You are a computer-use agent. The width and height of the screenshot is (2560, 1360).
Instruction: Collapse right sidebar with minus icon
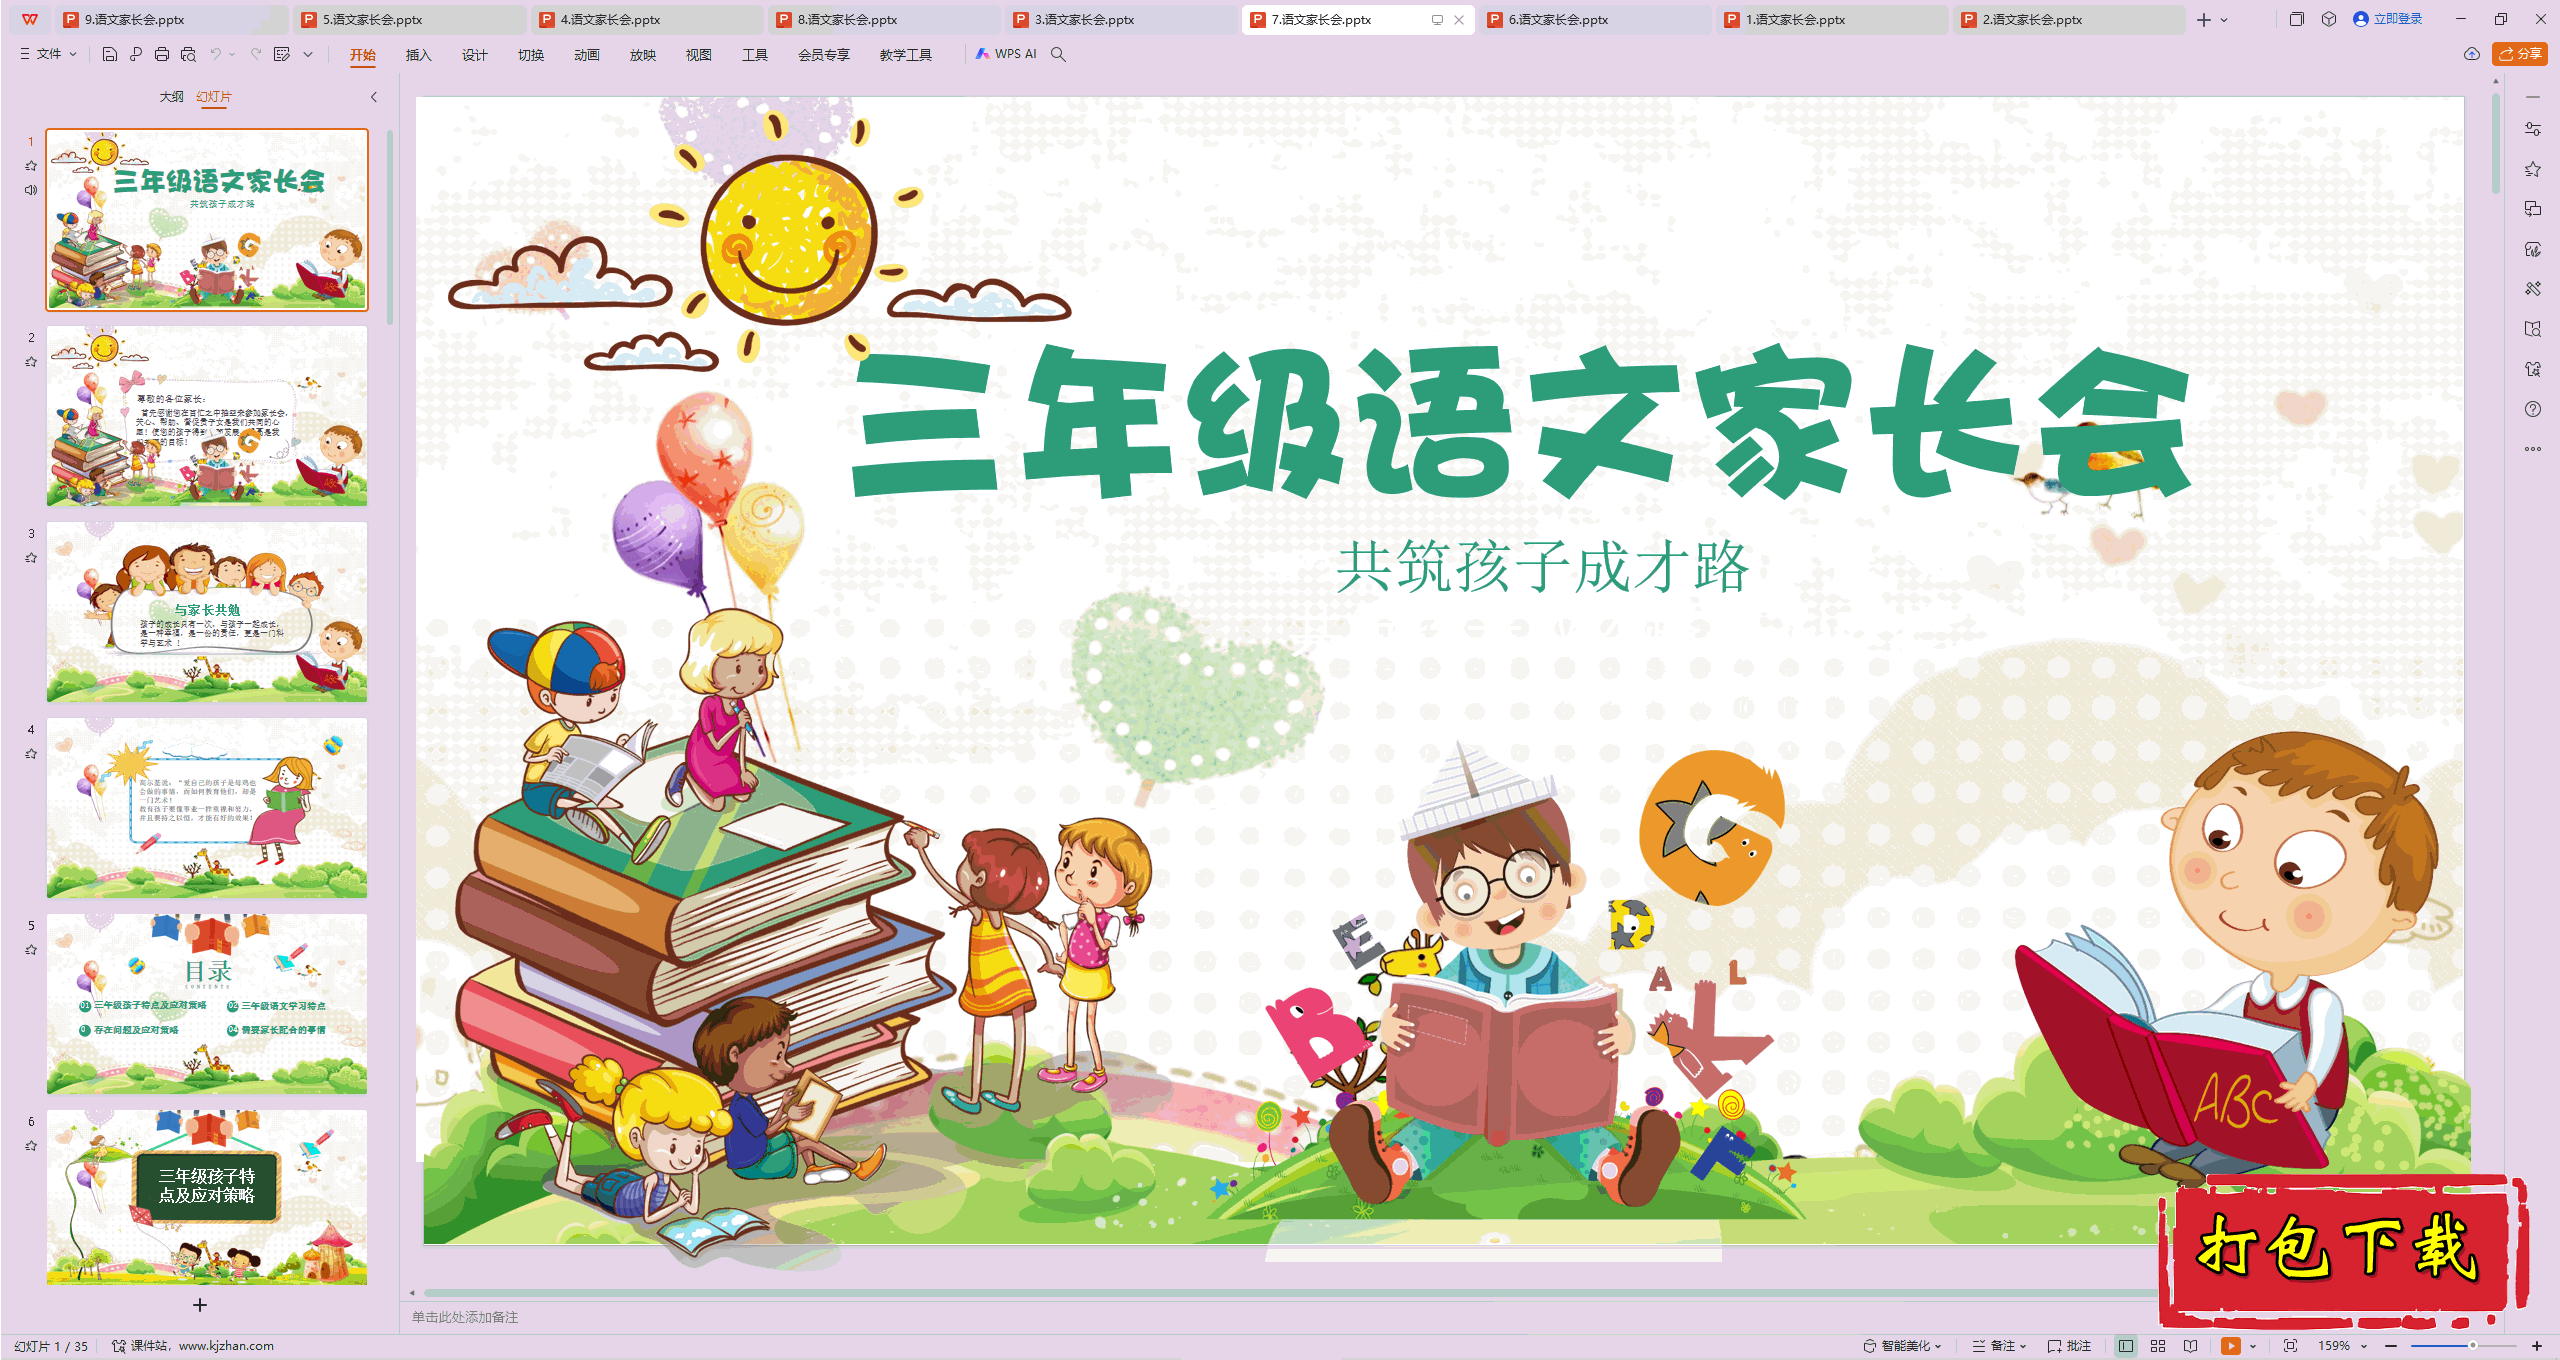click(x=2533, y=97)
